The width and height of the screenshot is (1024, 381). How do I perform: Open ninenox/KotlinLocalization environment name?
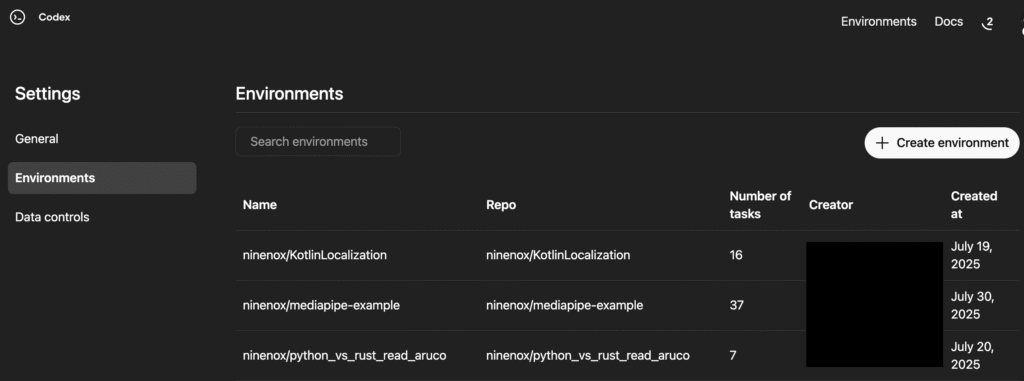click(x=315, y=255)
